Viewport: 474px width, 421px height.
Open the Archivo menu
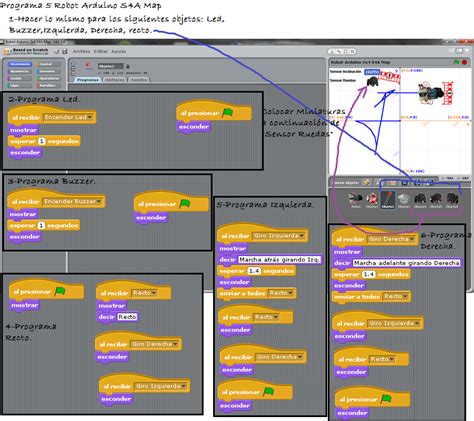82,51
